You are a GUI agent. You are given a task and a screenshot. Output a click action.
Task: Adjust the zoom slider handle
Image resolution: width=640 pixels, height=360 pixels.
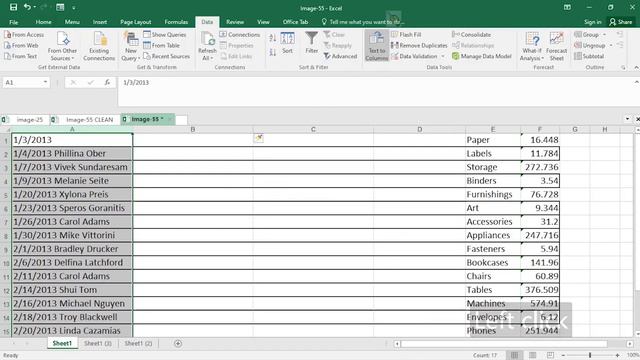tap(590, 355)
